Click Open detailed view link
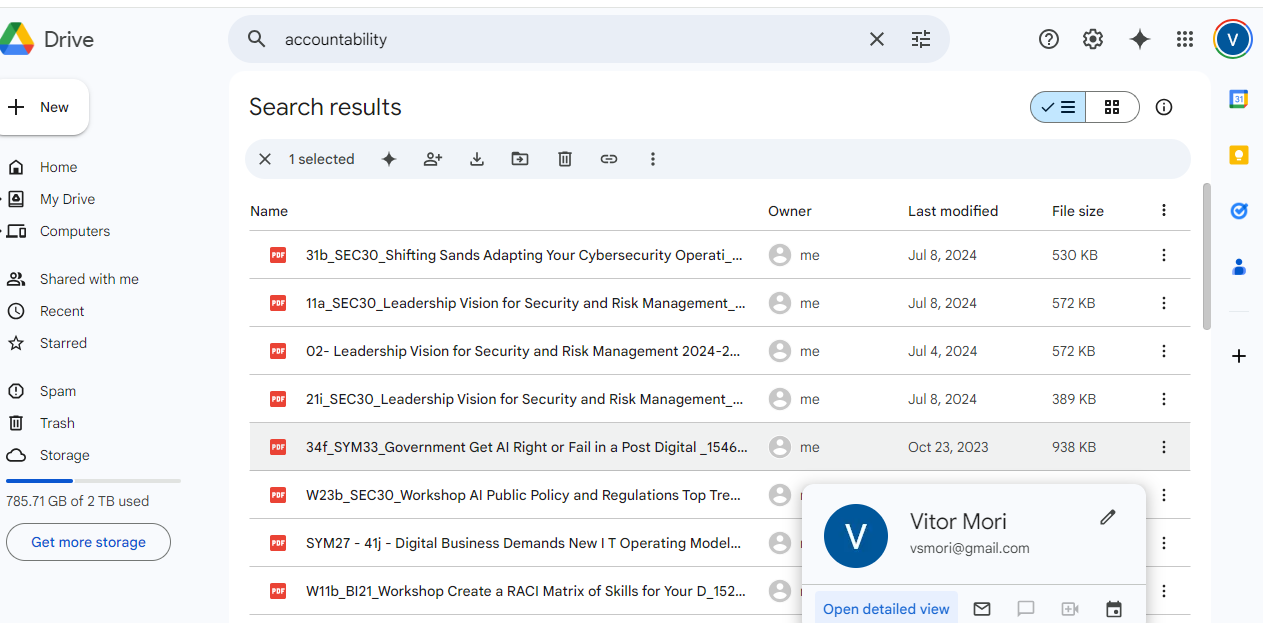 pyautogui.click(x=886, y=609)
